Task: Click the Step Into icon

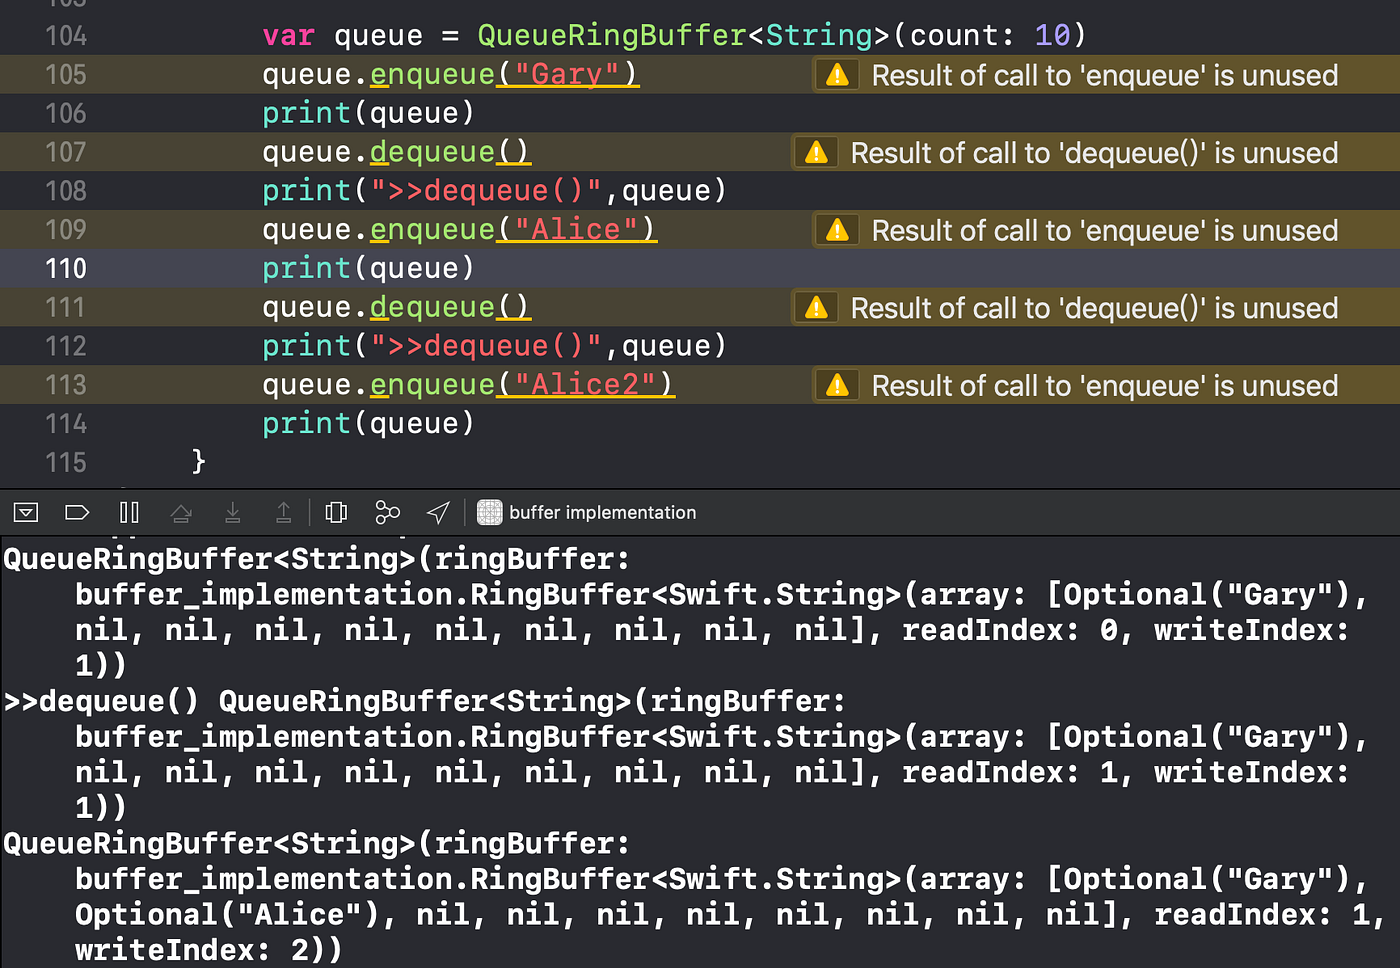Action: coord(233,512)
